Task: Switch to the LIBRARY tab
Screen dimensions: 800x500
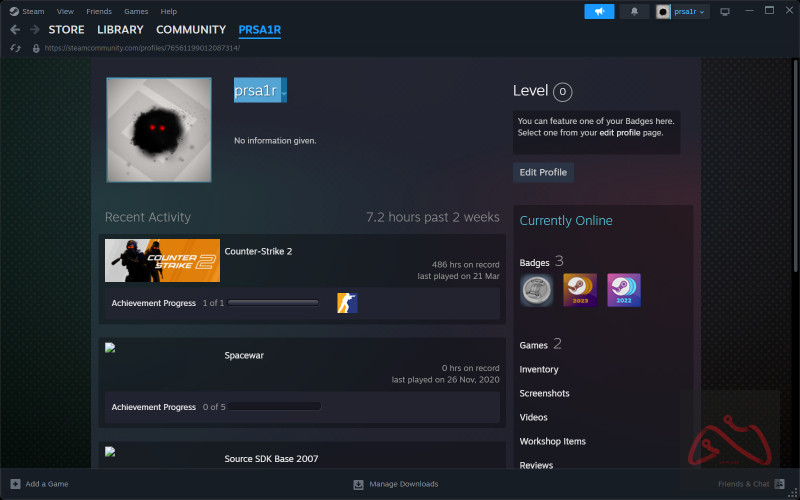Action: (x=120, y=30)
